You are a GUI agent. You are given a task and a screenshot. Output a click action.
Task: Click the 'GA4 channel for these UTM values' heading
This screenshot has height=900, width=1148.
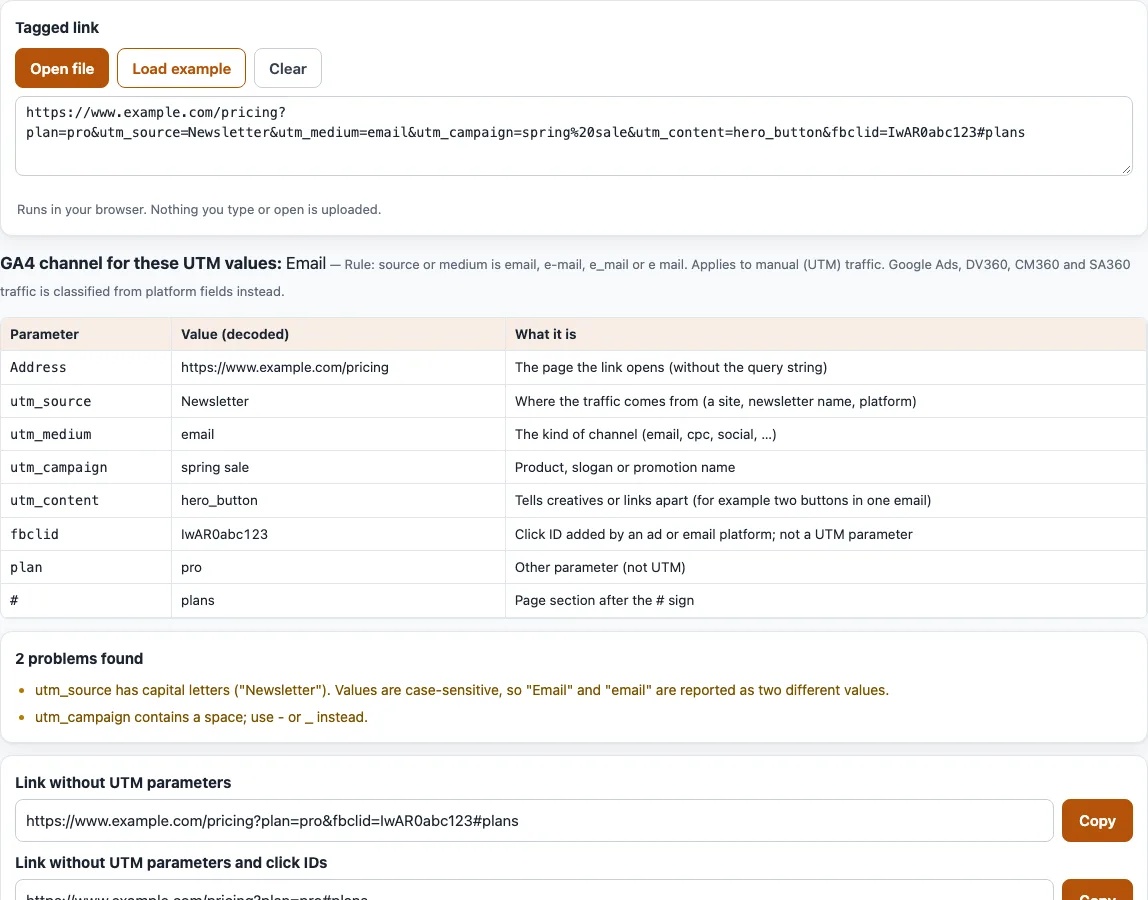pos(141,263)
